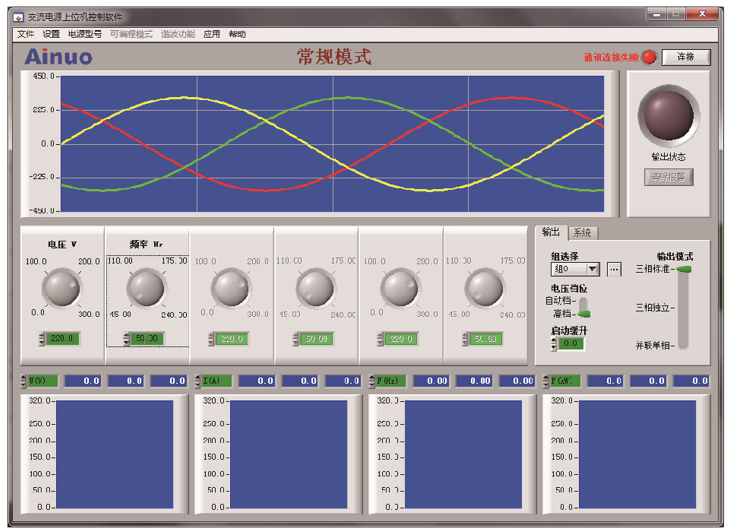Image resolution: width=730 pixels, height=531 pixels.
Task: Set output mode to 三相独立
Action: pyautogui.click(x=684, y=307)
